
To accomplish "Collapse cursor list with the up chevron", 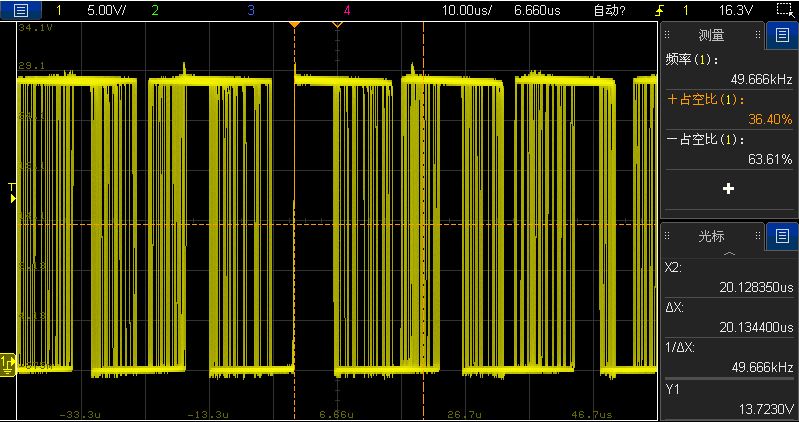I will 730,253.
